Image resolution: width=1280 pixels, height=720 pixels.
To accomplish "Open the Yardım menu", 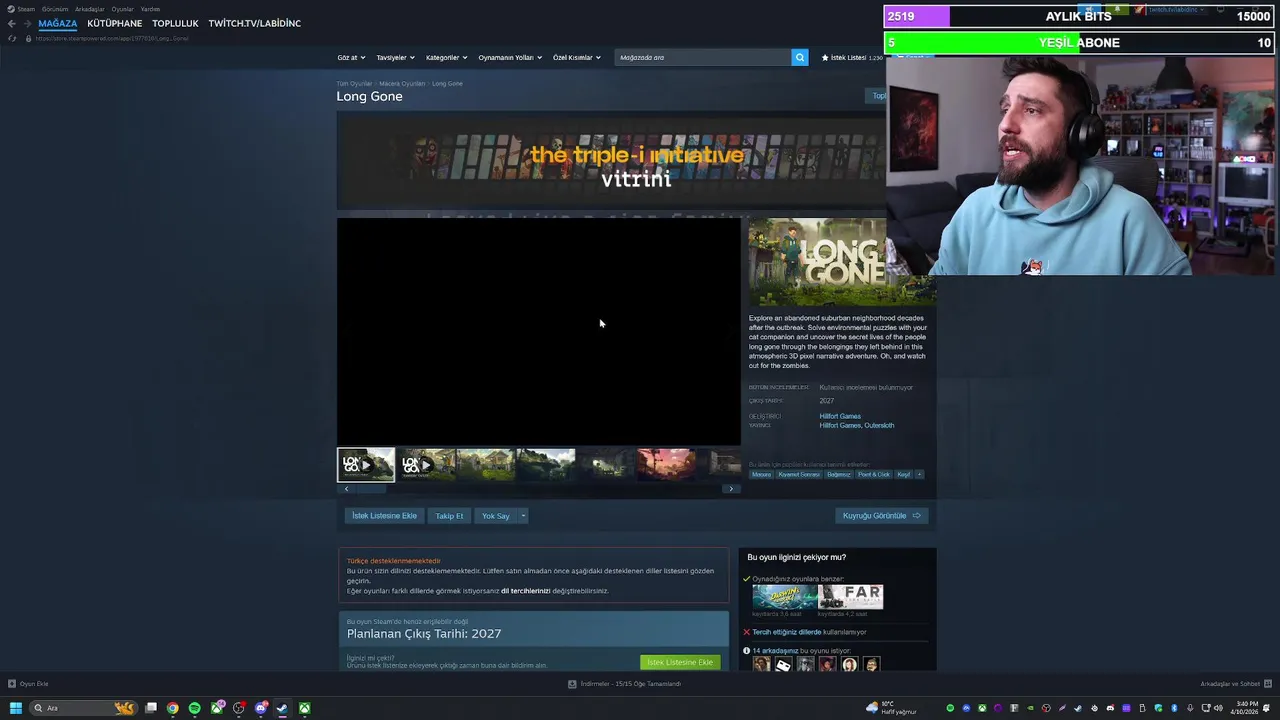I will [x=150, y=9].
